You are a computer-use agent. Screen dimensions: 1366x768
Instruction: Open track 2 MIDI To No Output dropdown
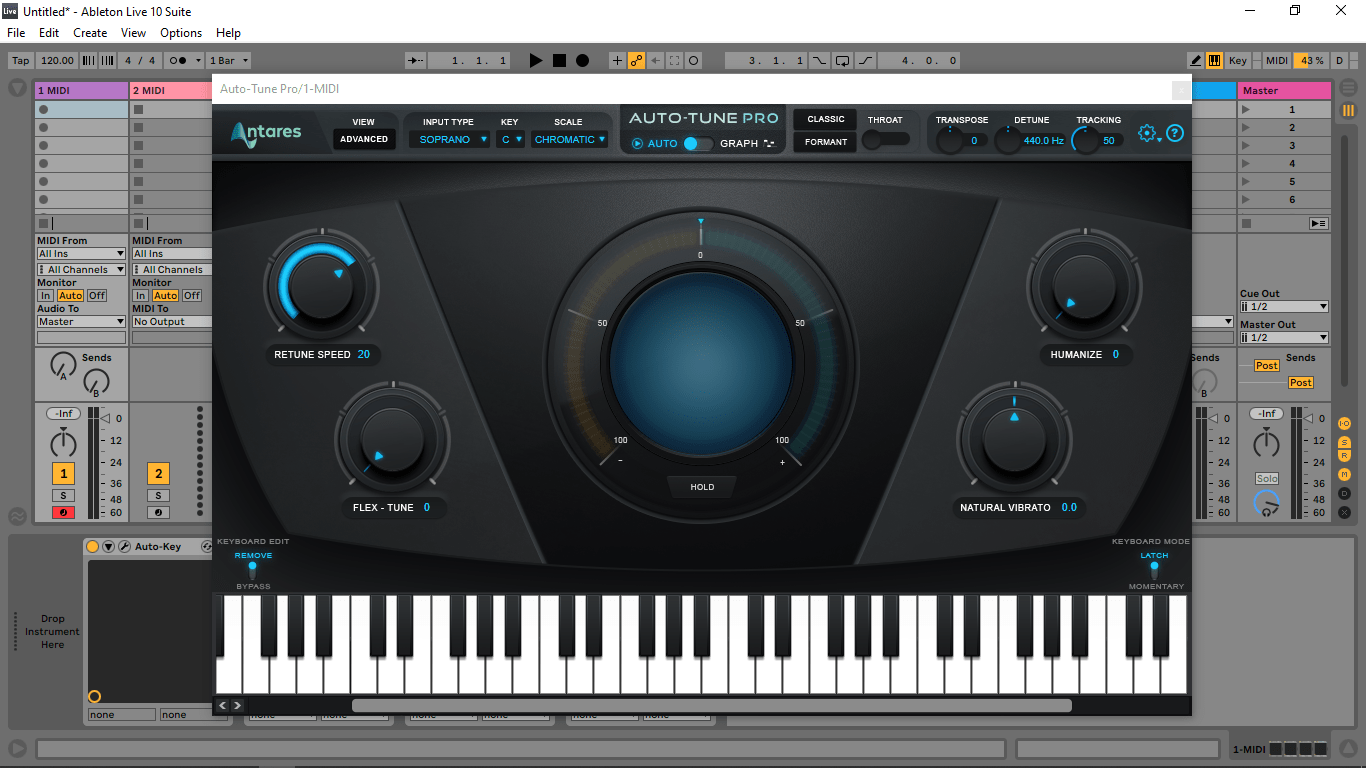pyautogui.click(x=172, y=322)
